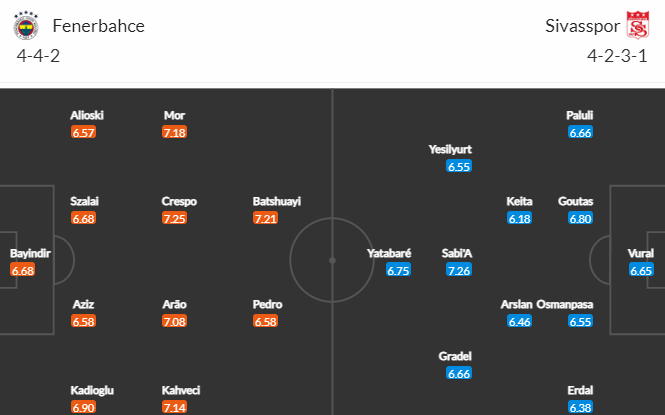
Task: Click Kahveci's 7.14 rating badge
Action: 174,407
